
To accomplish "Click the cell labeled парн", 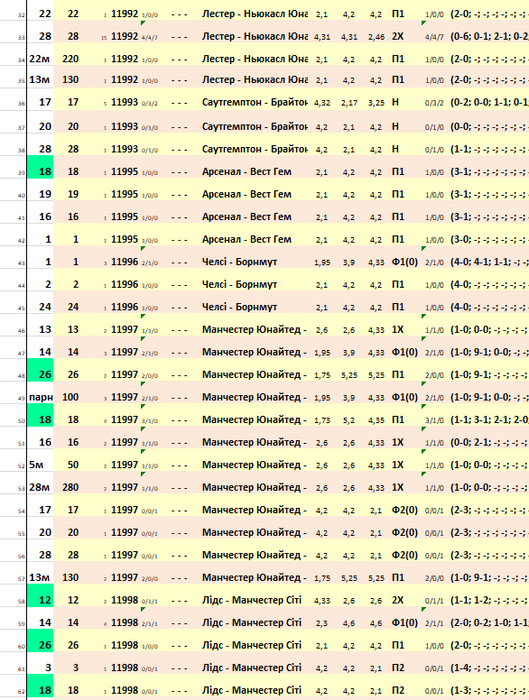I will point(40,397).
